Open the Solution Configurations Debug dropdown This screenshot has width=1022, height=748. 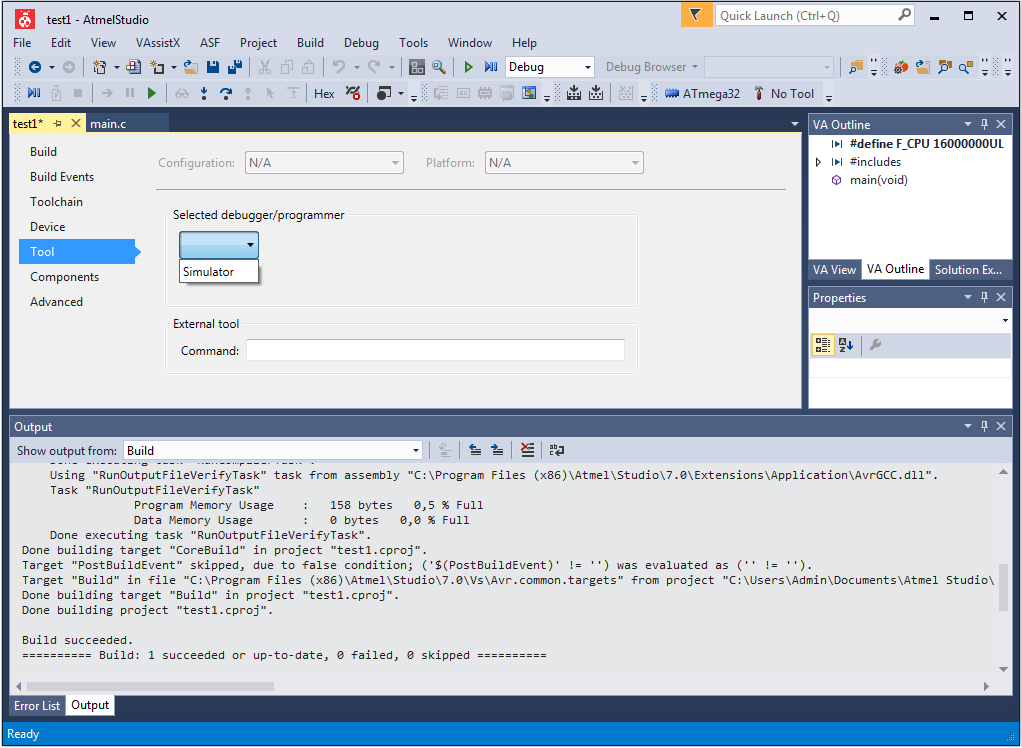(x=549, y=66)
